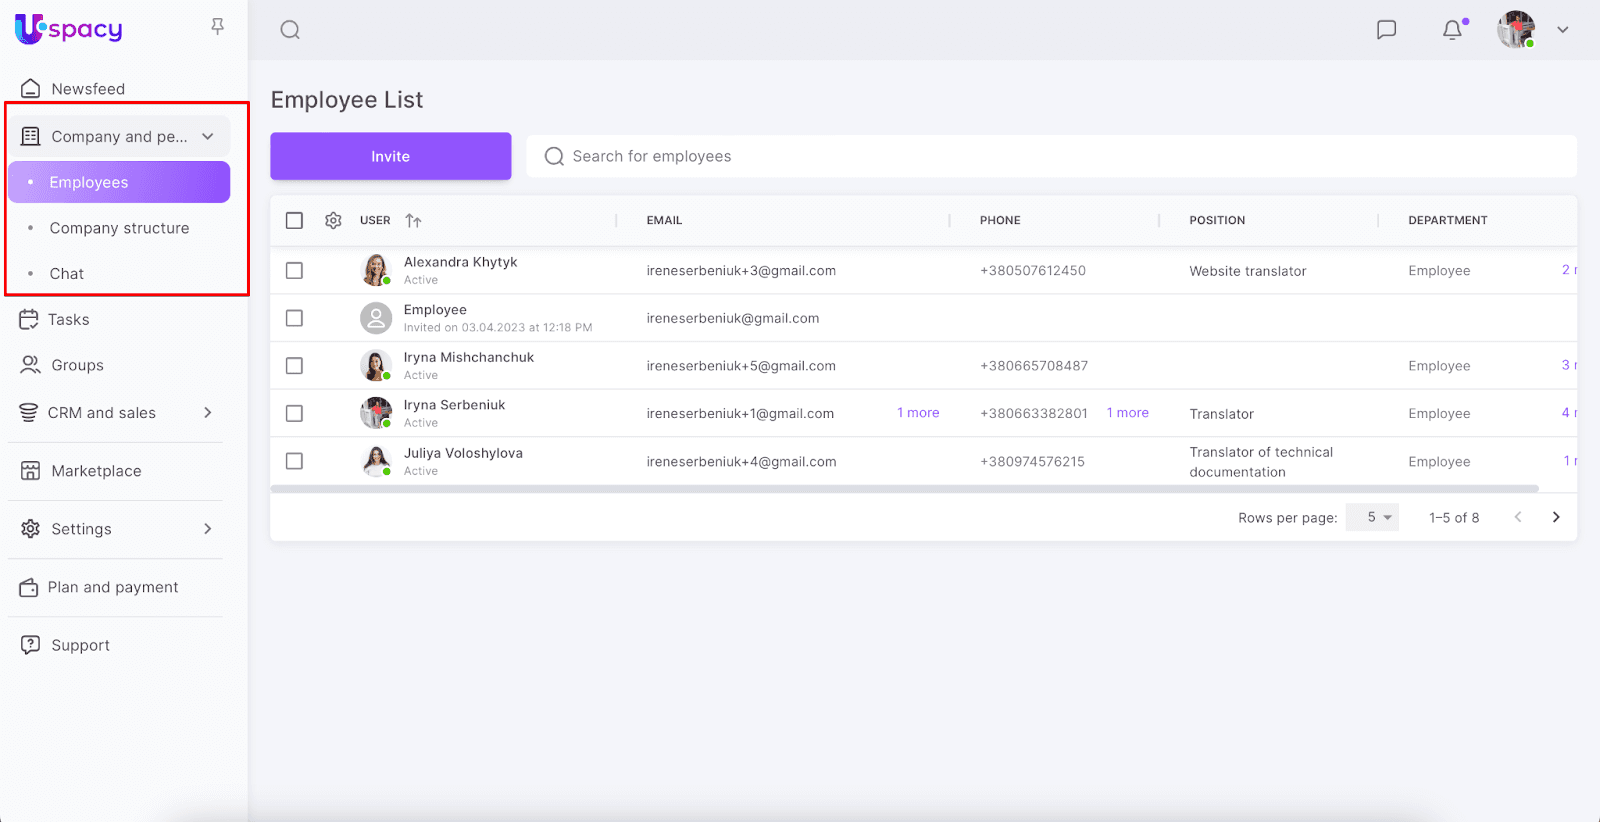Click the search magnifier icon in top bar
This screenshot has height=822, width=1600.
290,30
